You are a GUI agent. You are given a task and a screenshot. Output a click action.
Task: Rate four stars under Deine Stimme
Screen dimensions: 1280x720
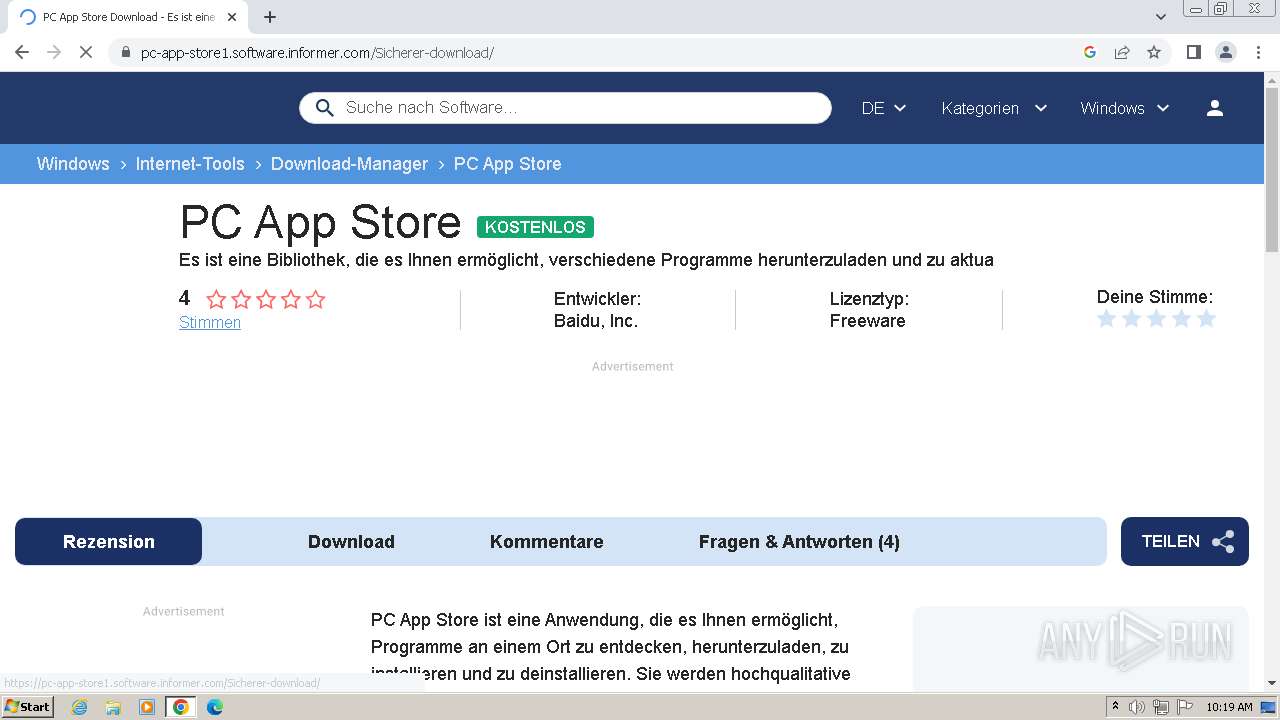pyautogui.click(x=1181, y=319)
